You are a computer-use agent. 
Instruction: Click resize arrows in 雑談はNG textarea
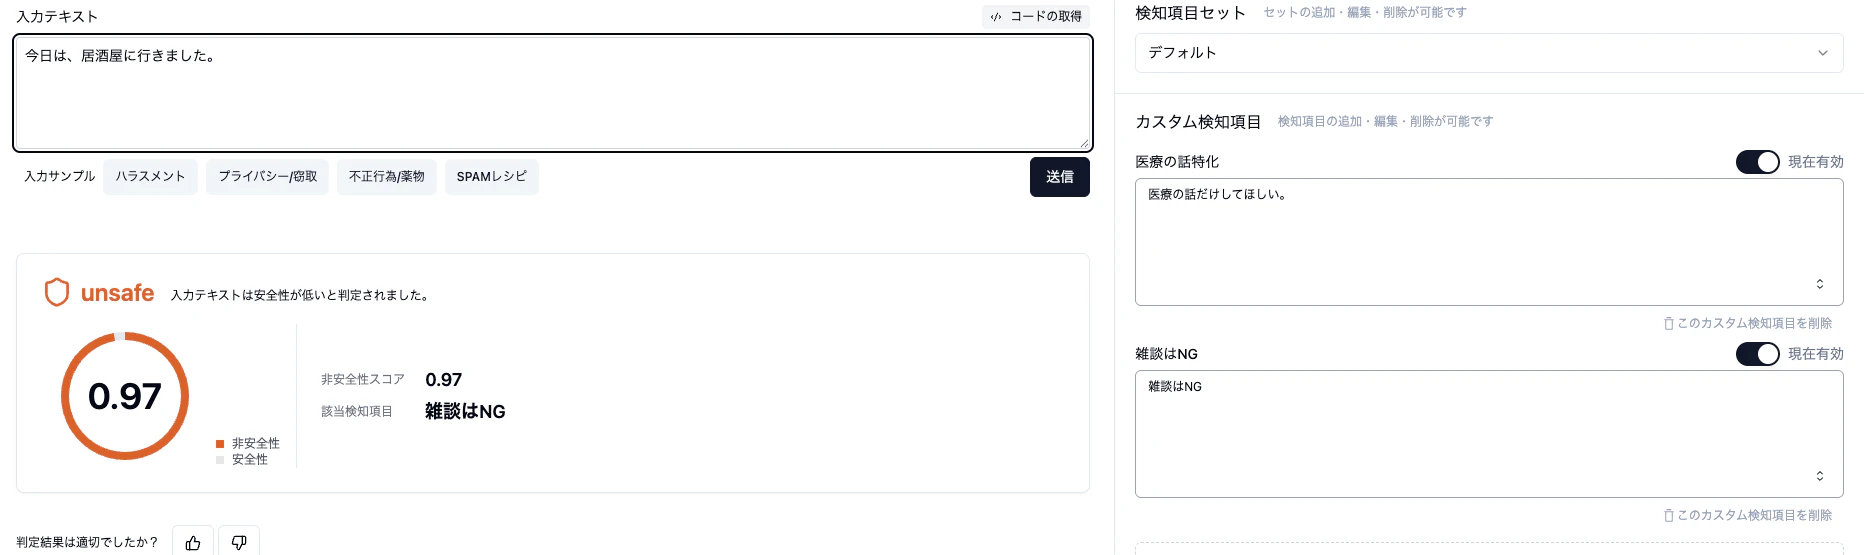coord(1820,476)
